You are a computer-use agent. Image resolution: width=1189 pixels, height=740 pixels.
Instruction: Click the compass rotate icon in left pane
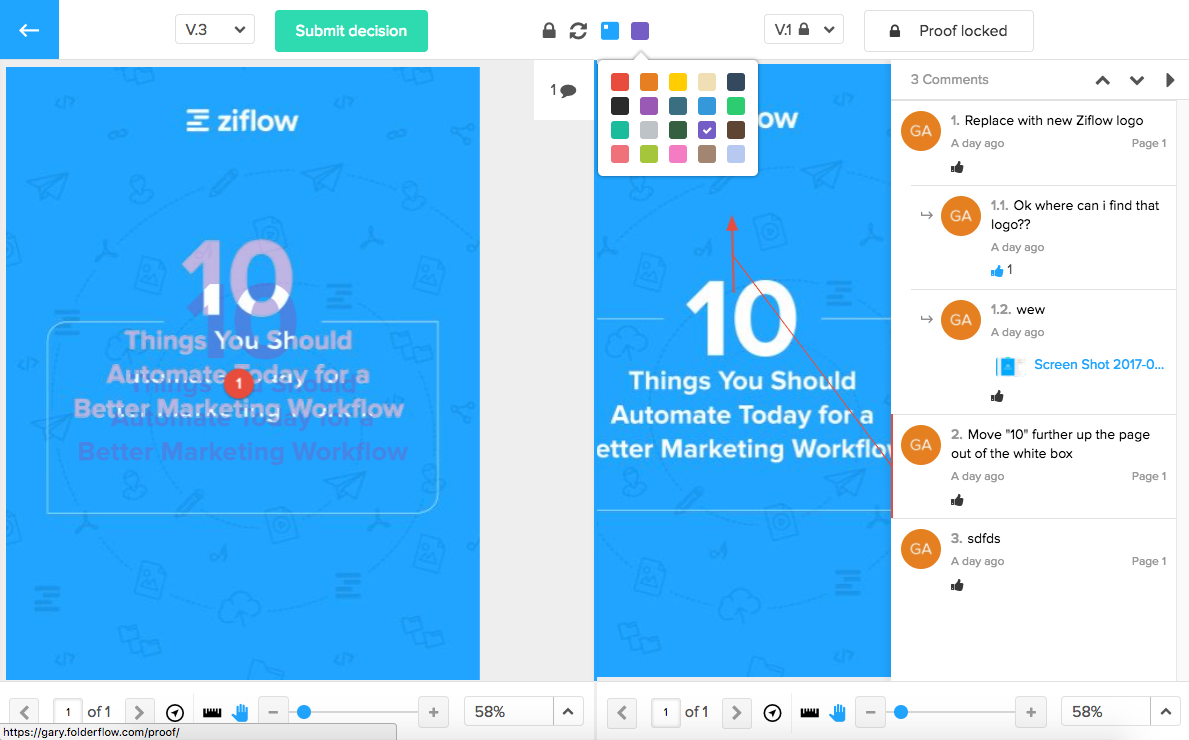[175, 712]
